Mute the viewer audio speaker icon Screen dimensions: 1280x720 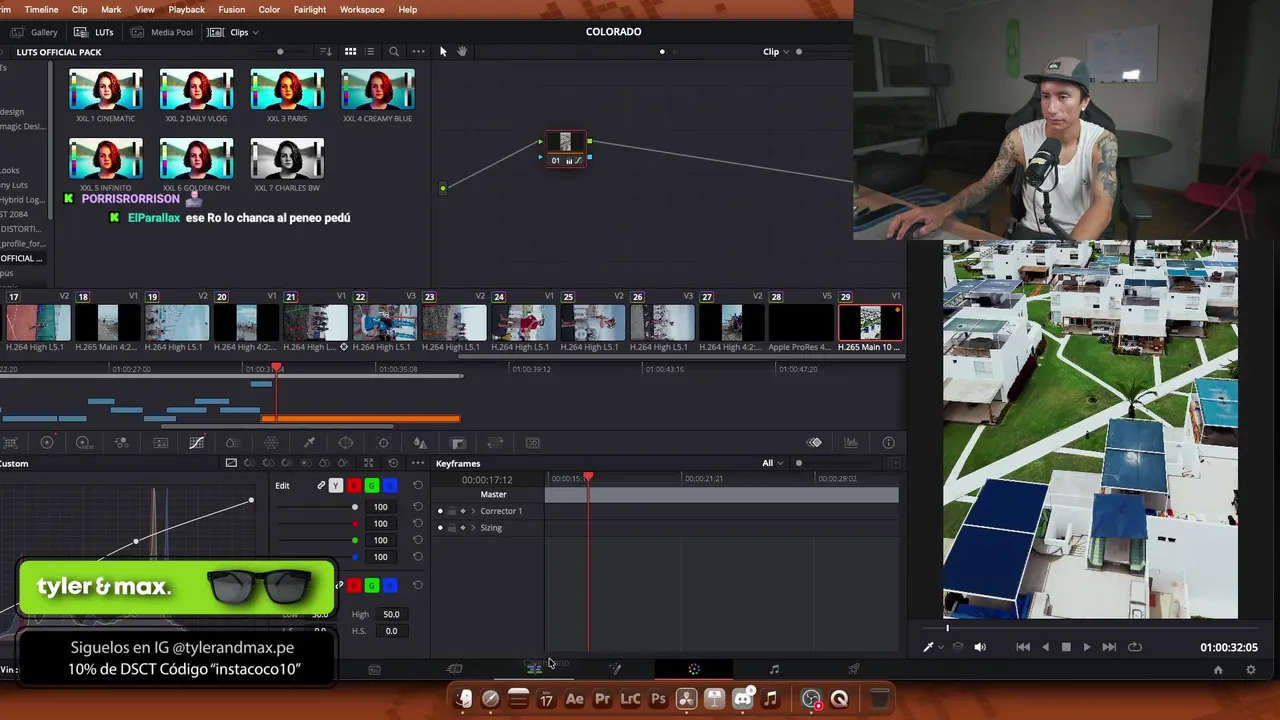pyautogui.click(x=980, y=647)
